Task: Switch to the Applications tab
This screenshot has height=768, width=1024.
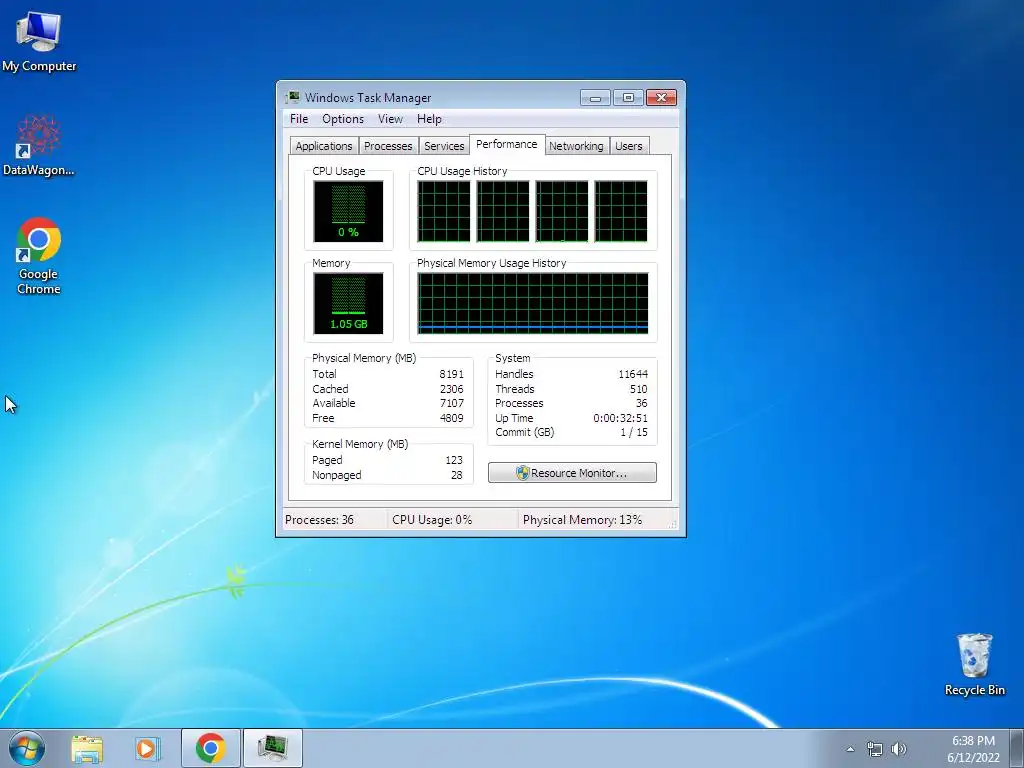Action: pyautogui.click(x=324, y=146)
